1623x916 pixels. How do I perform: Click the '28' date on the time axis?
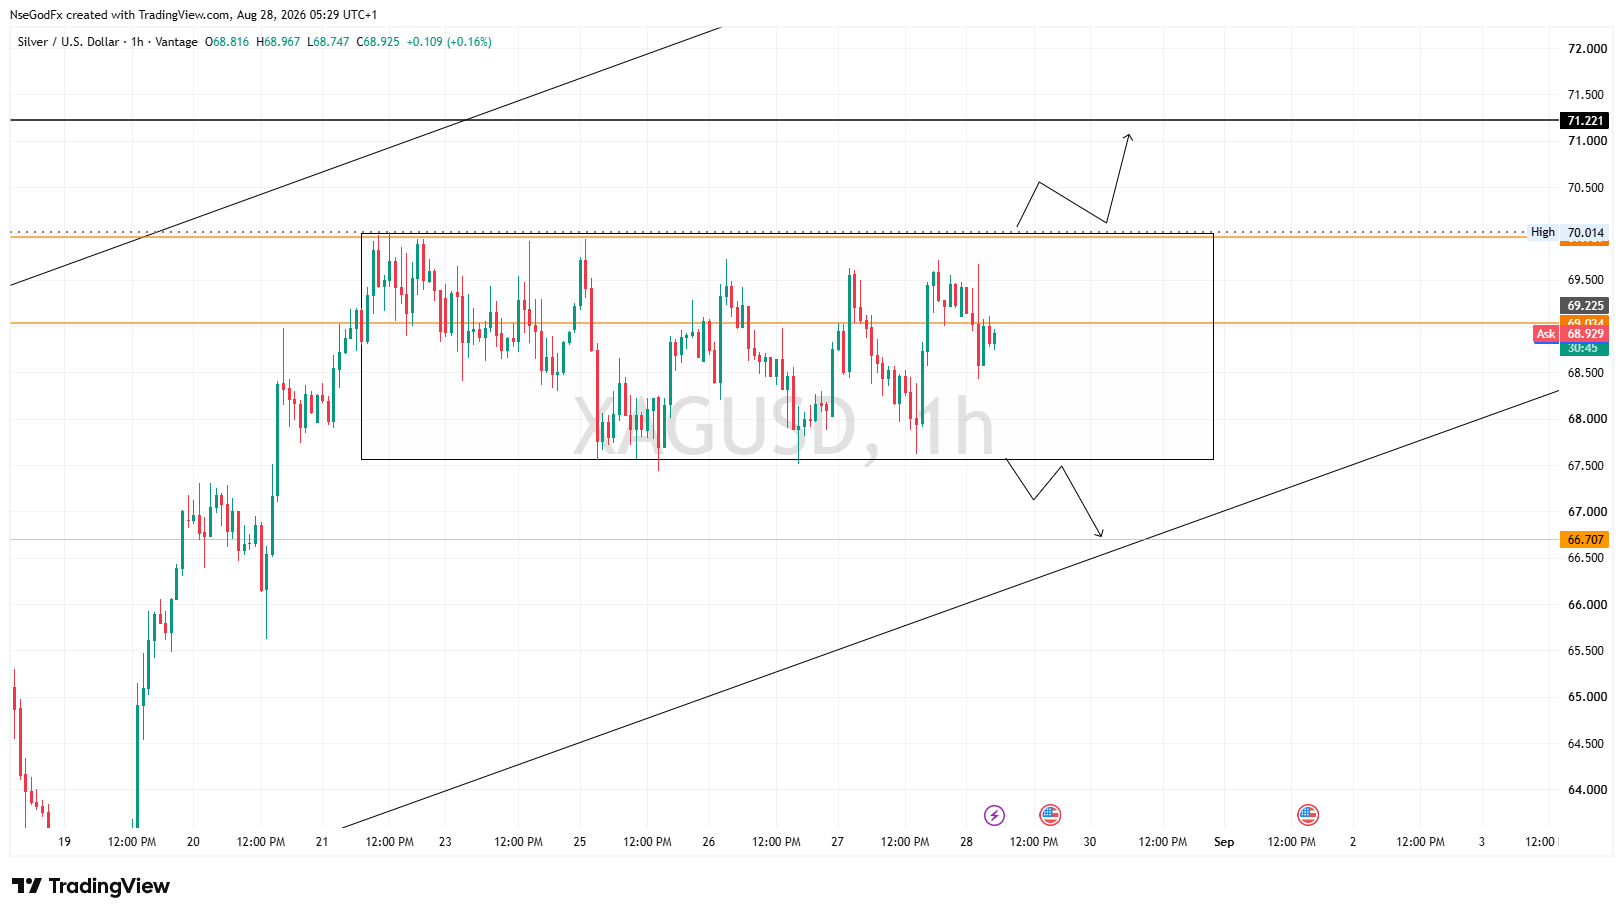click(x=967, y=842)
